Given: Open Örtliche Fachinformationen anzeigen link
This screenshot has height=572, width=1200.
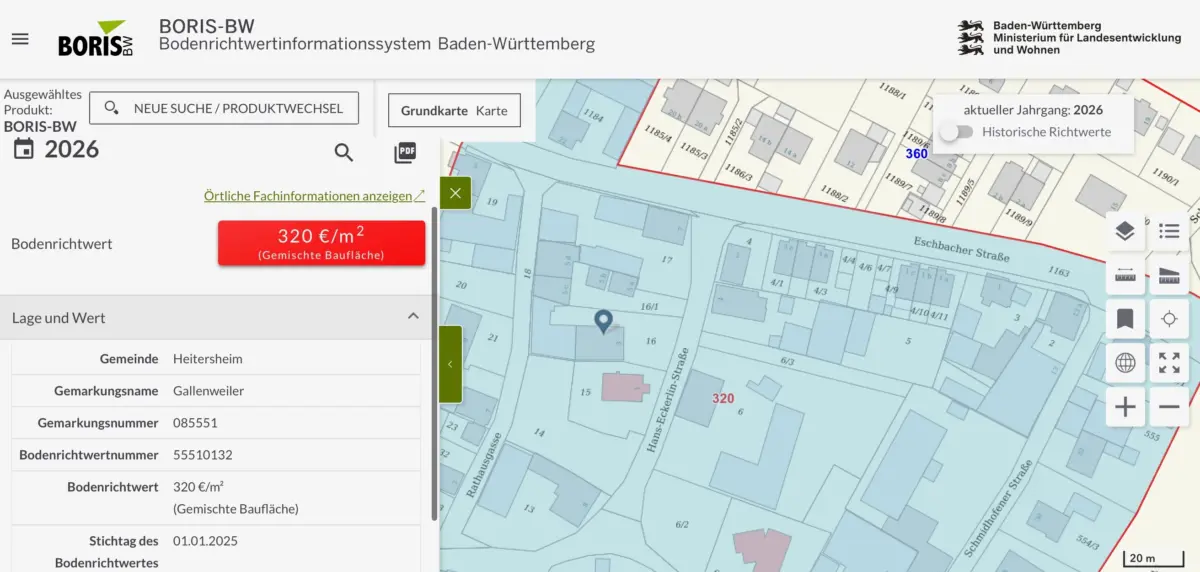Looking at the screenshot, I should 314,196.
